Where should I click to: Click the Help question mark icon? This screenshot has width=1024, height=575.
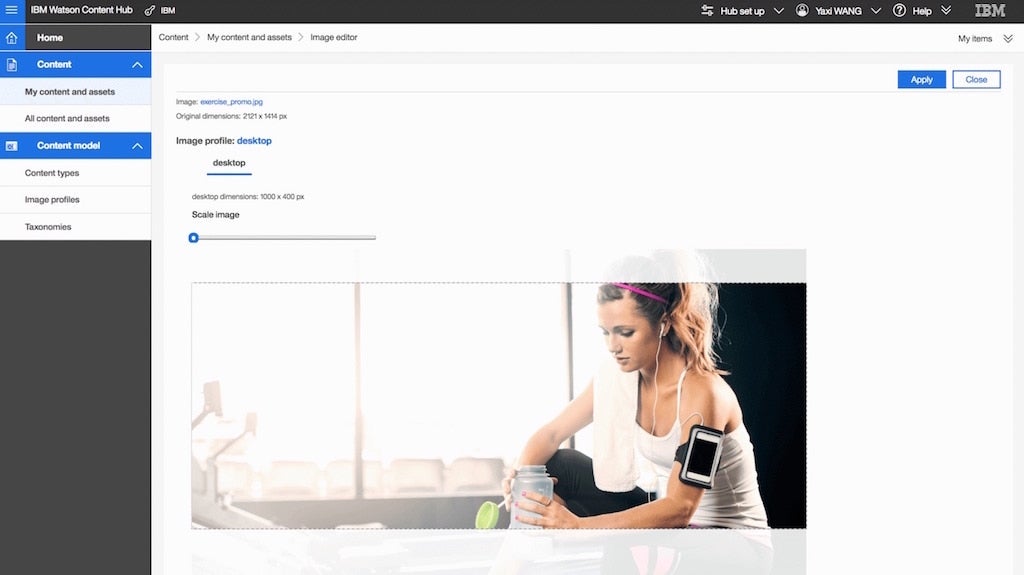[899, 10]
